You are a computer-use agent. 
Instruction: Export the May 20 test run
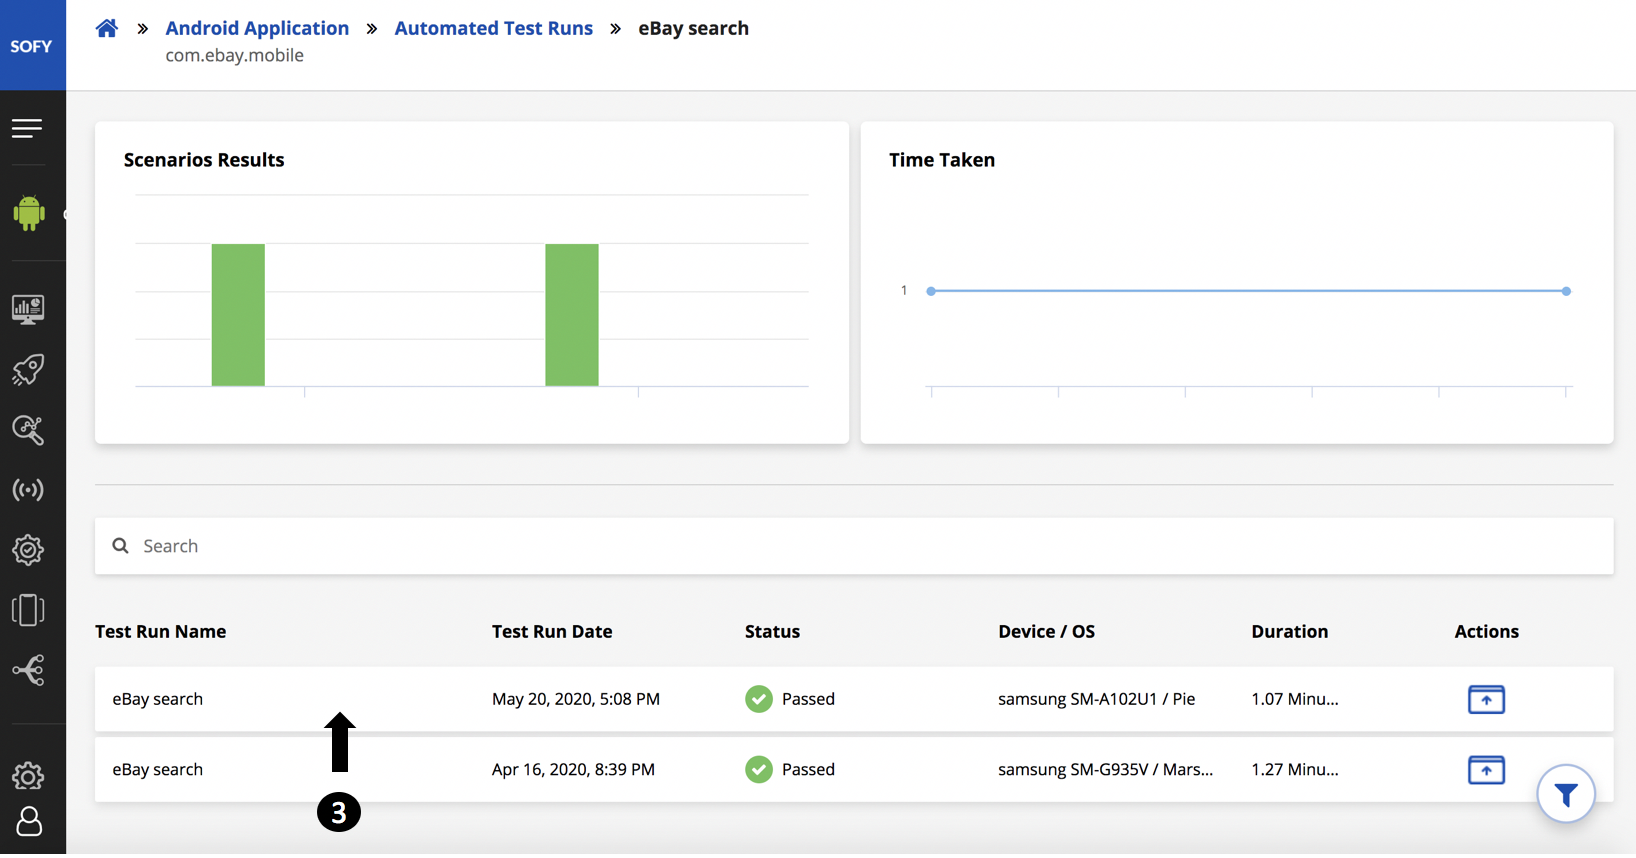coord(1486,699)
